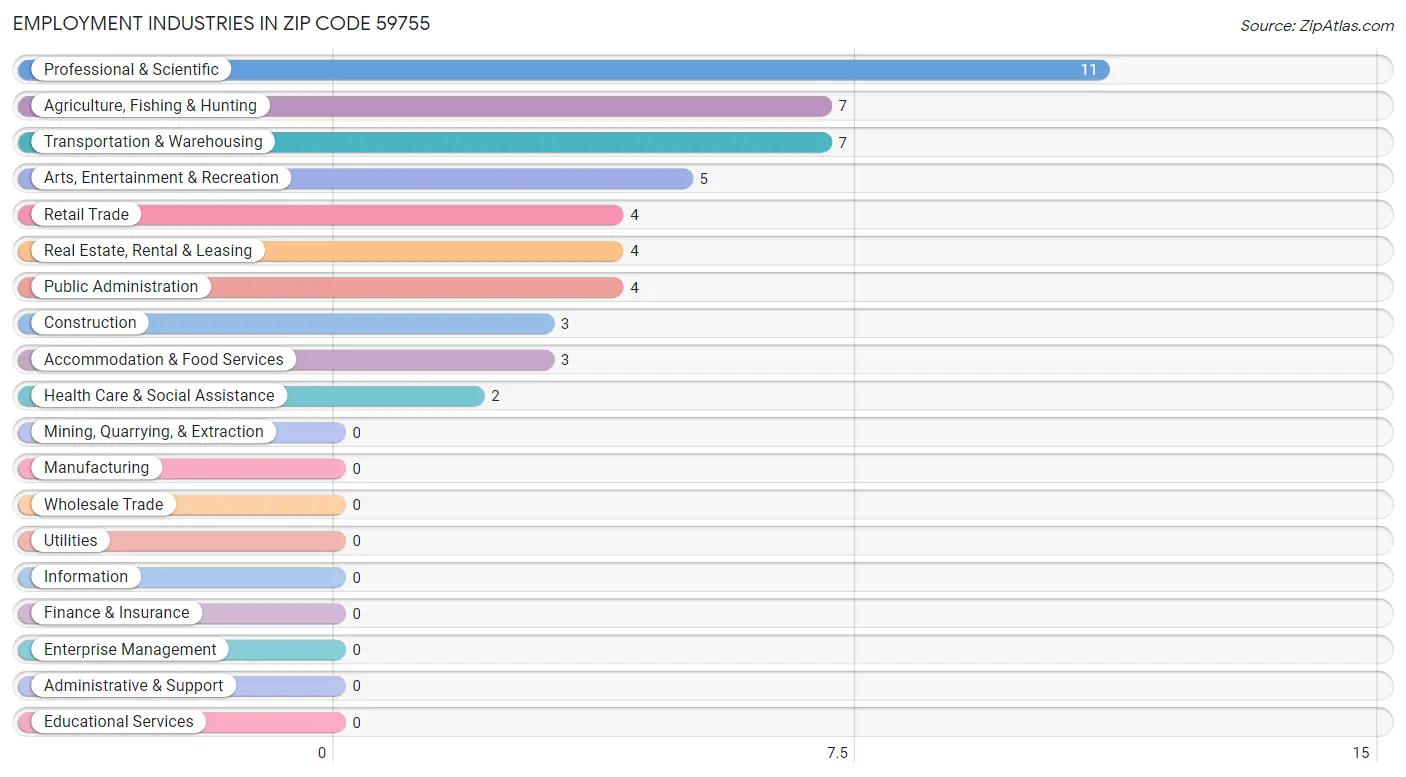Select the Finance & Insurance label

point(116,613)
